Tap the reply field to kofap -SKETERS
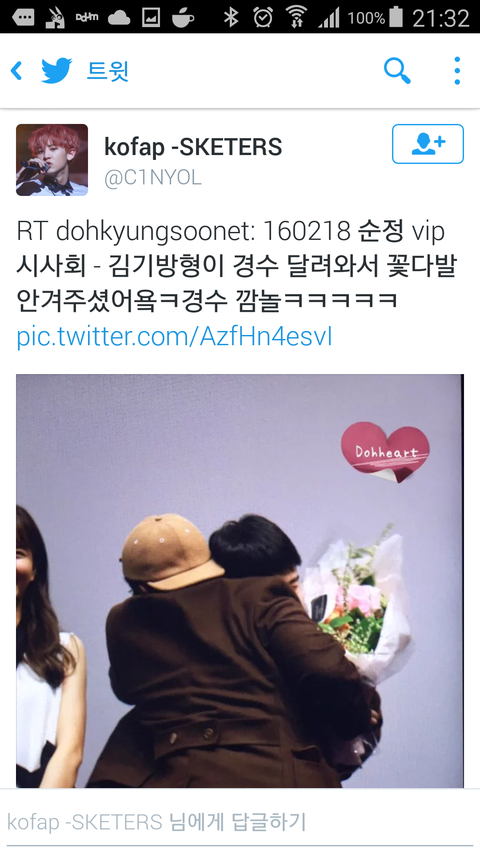This screenshot has width=480, height=853. point(240,821)
